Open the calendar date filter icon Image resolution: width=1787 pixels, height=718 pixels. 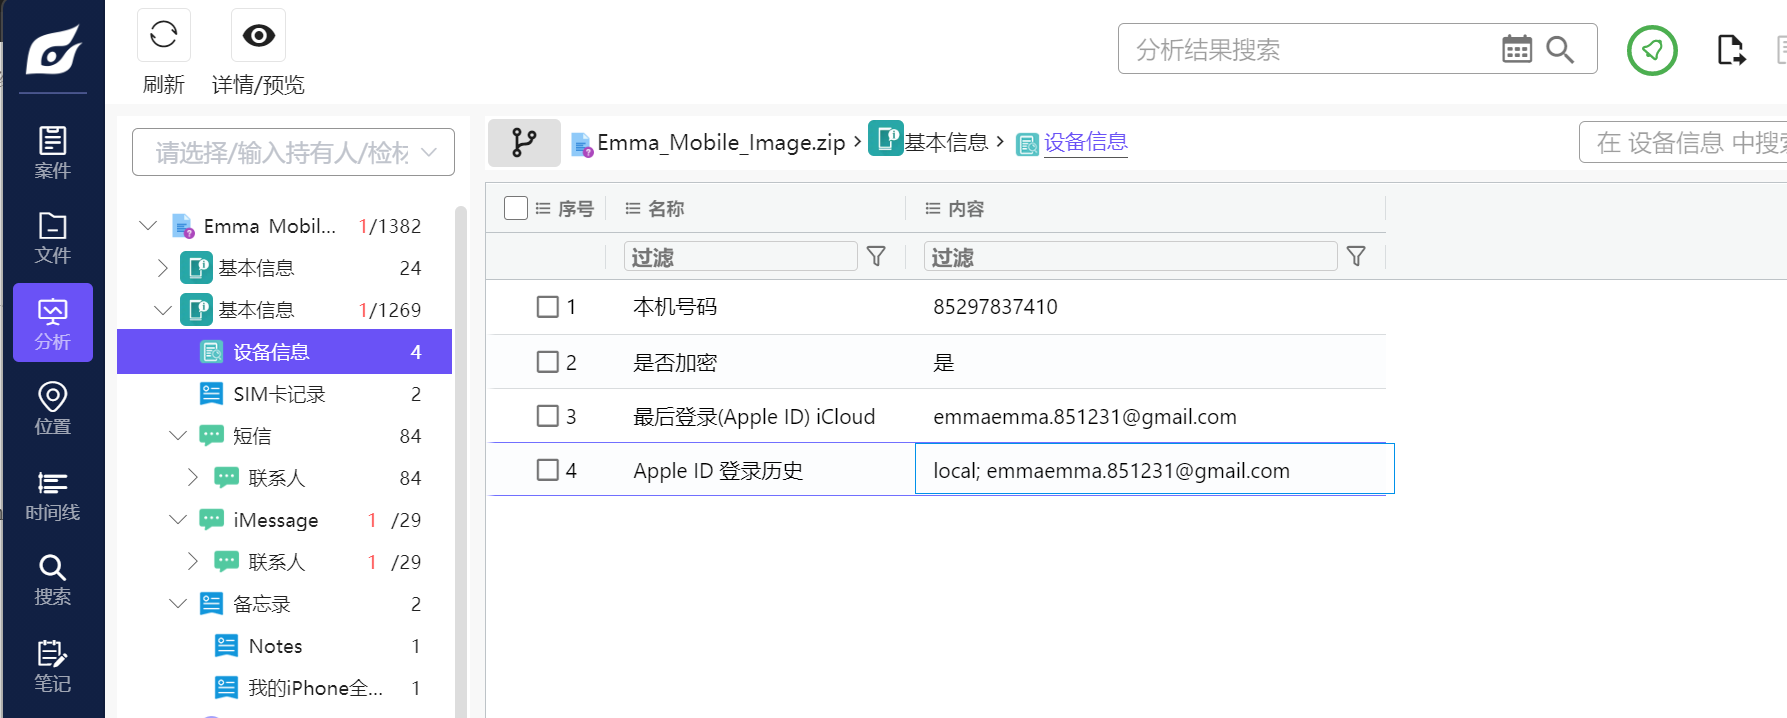click(1517, 49)
